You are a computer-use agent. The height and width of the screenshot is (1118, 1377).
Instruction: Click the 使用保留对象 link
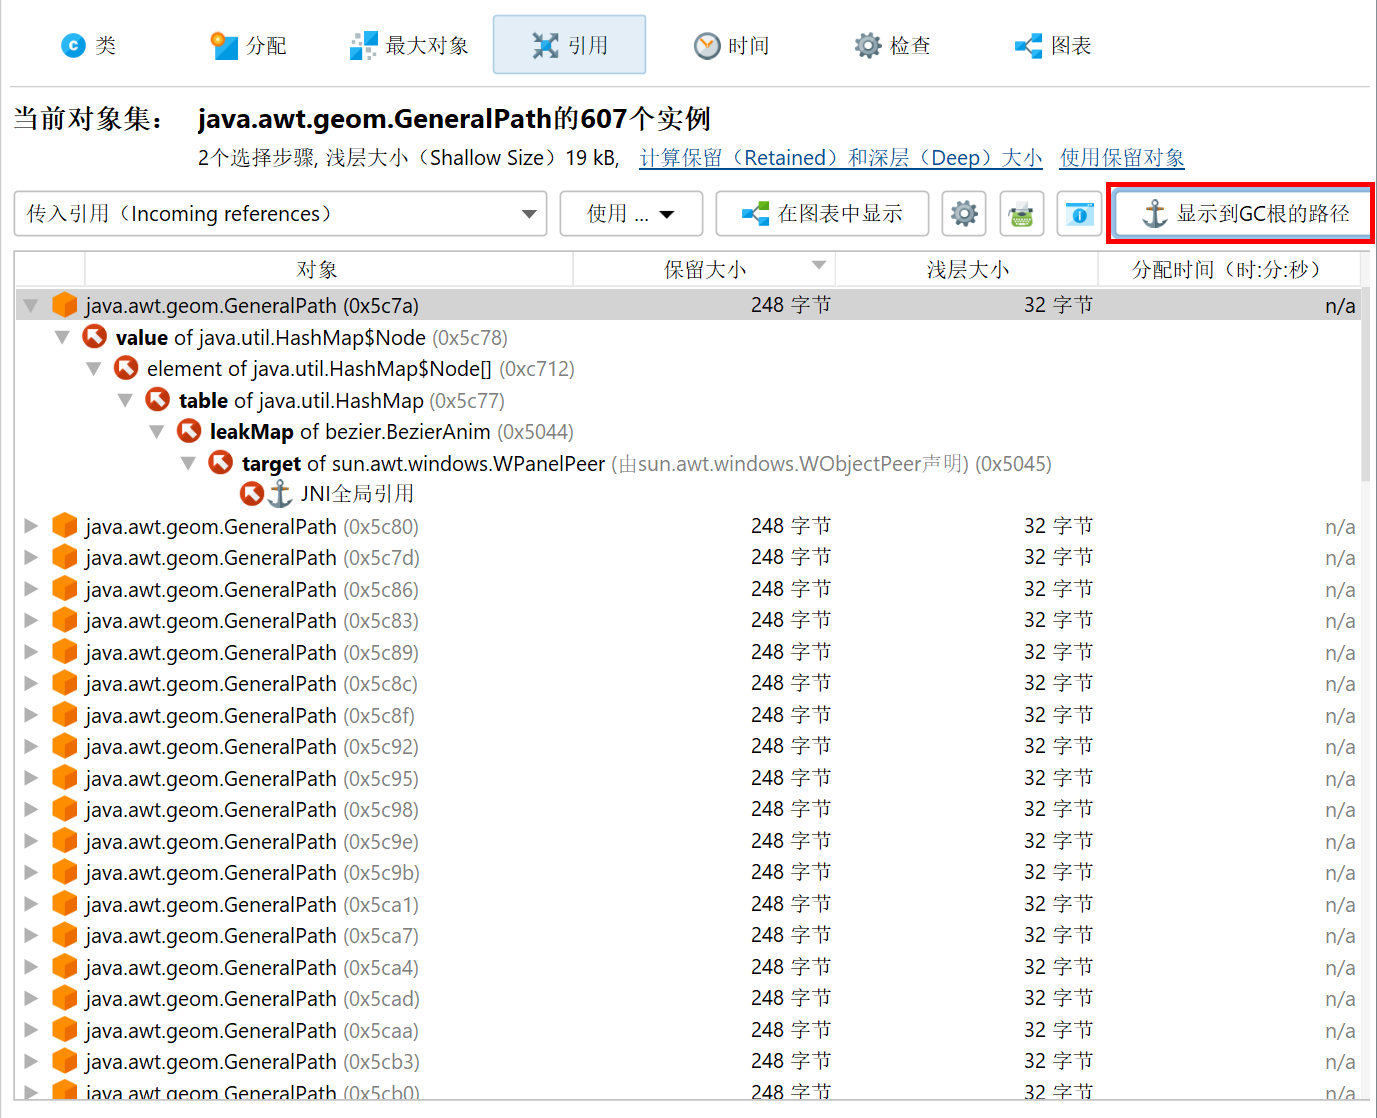pyautogui.click(x=1121, y=158)
